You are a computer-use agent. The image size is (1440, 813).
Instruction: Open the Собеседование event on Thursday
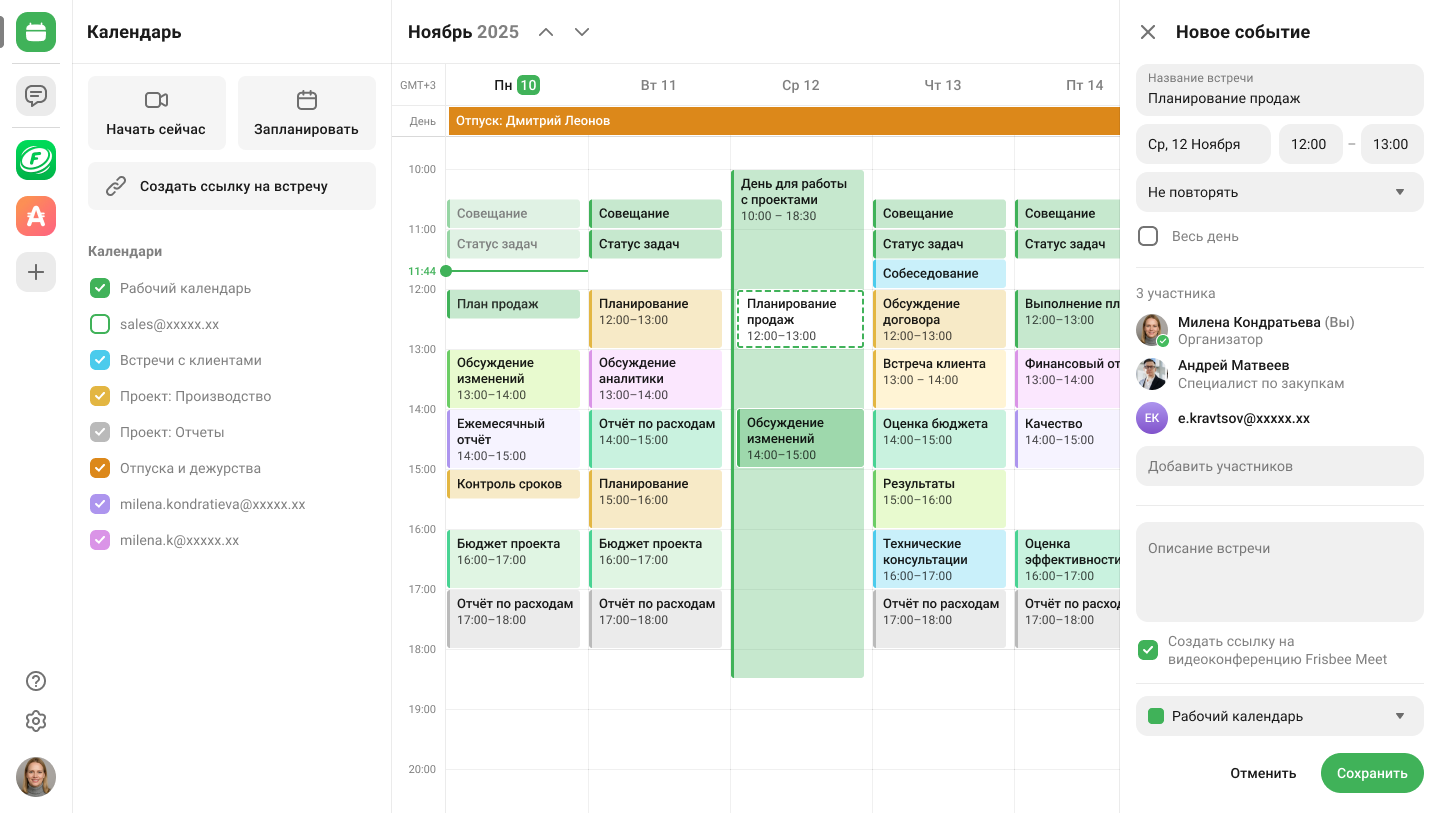(x=940, y=273)
